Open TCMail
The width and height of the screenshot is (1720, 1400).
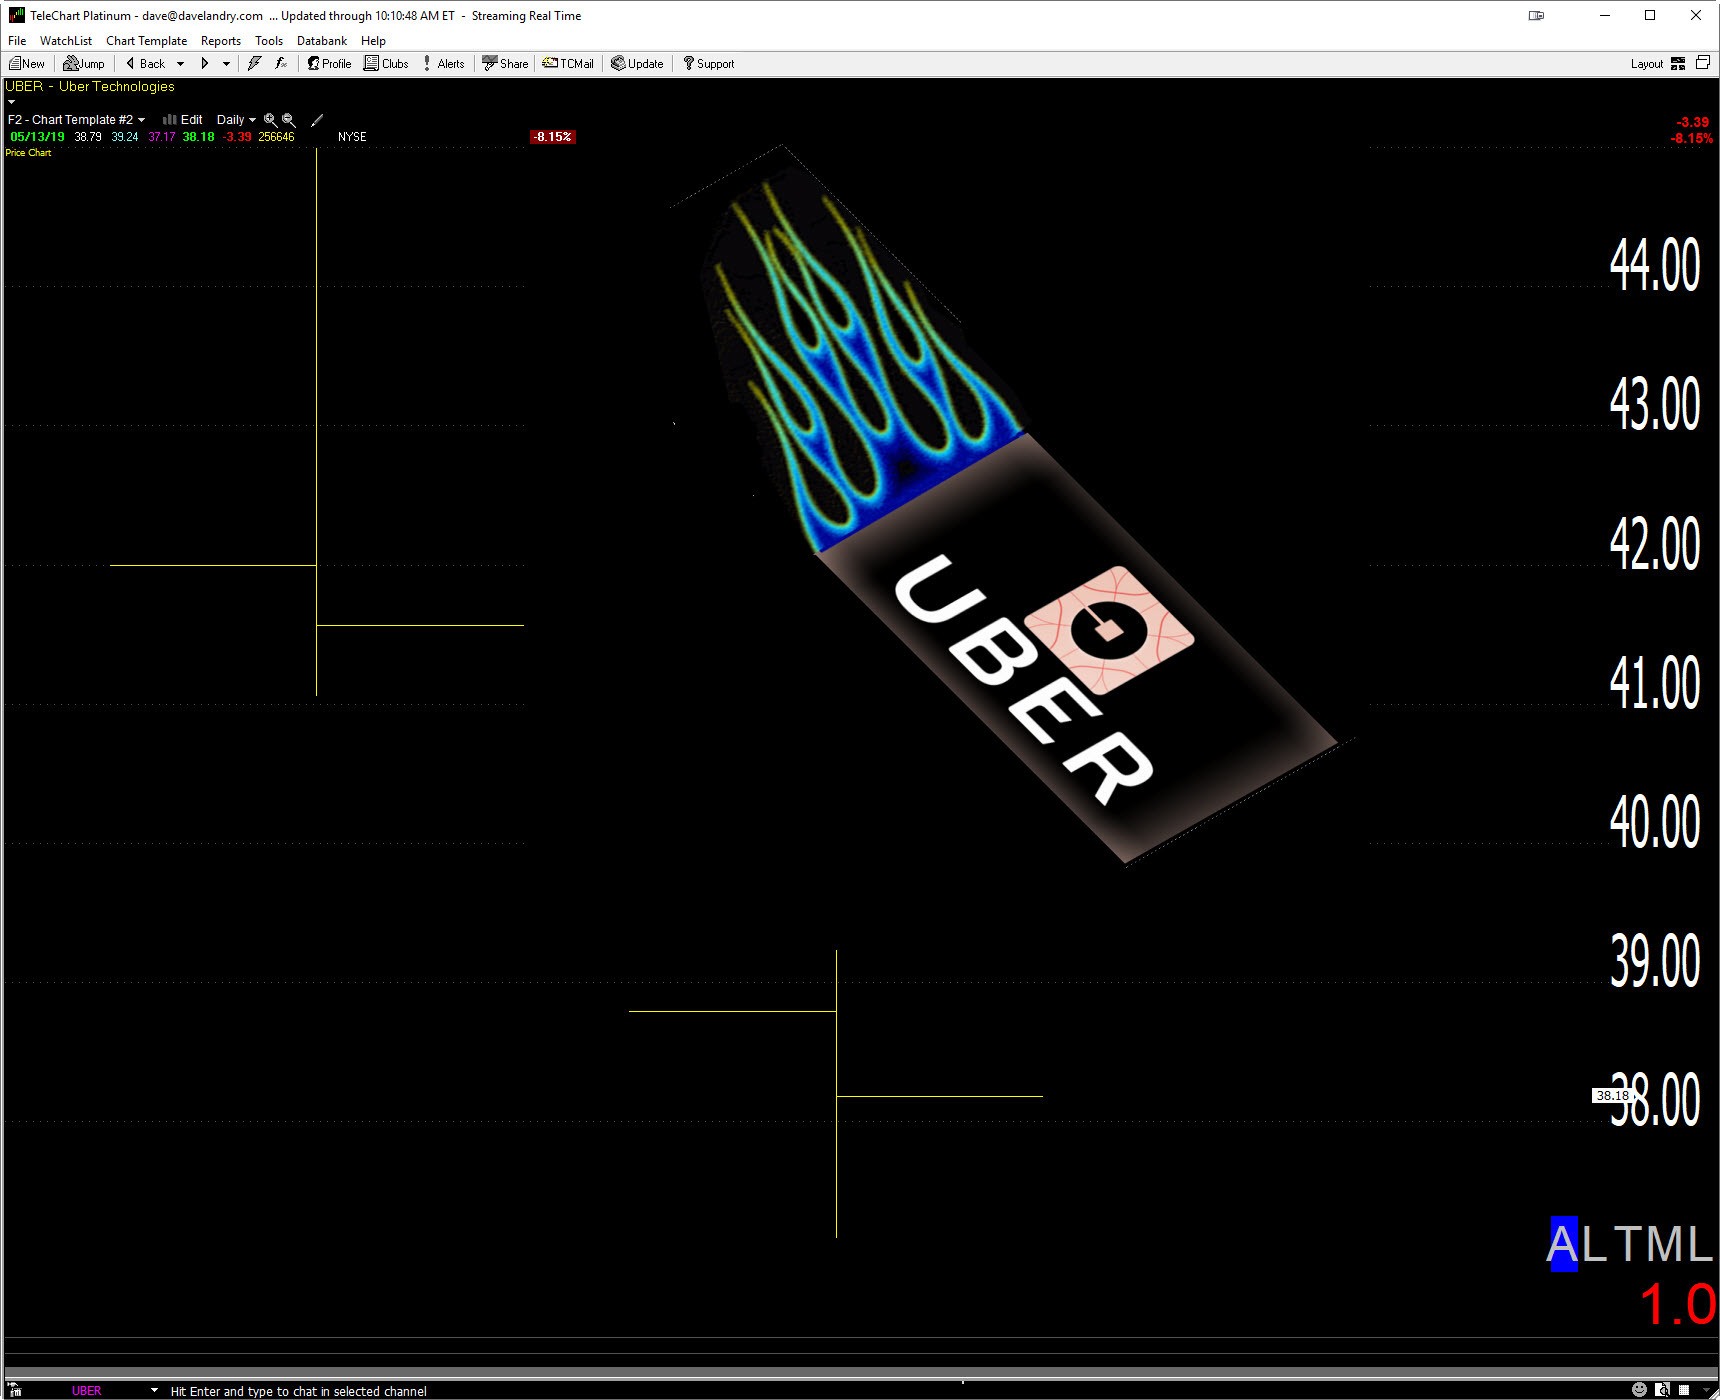pos(568,63)
